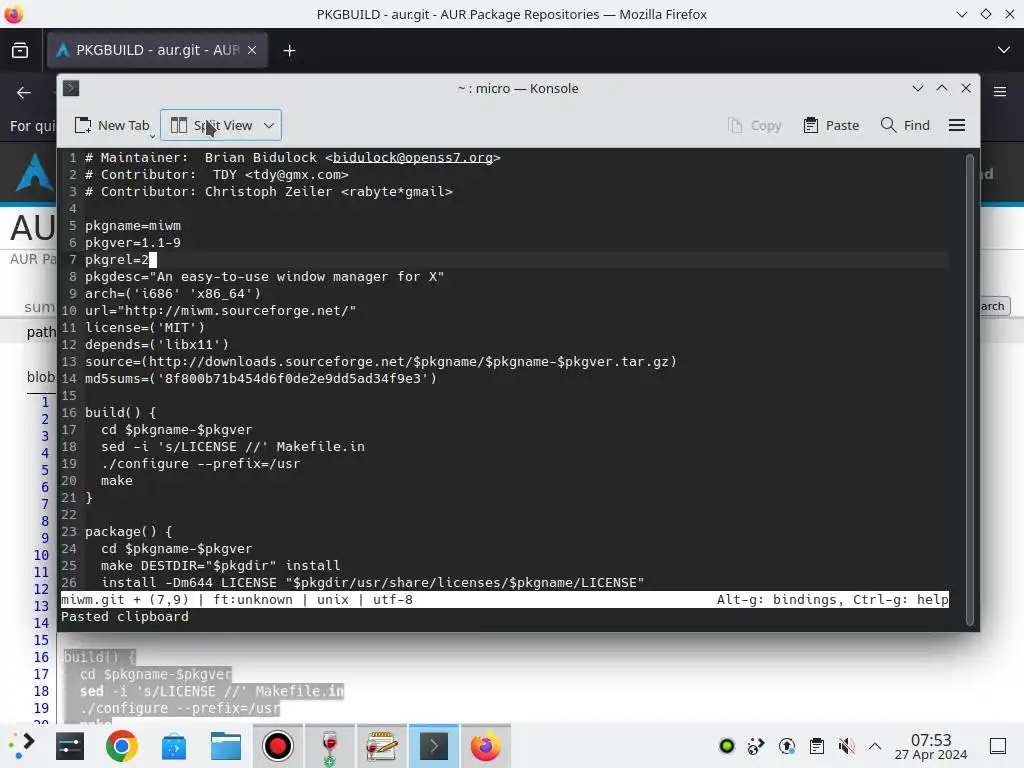Open the Wine glass taskbar icon

[330, 746]
